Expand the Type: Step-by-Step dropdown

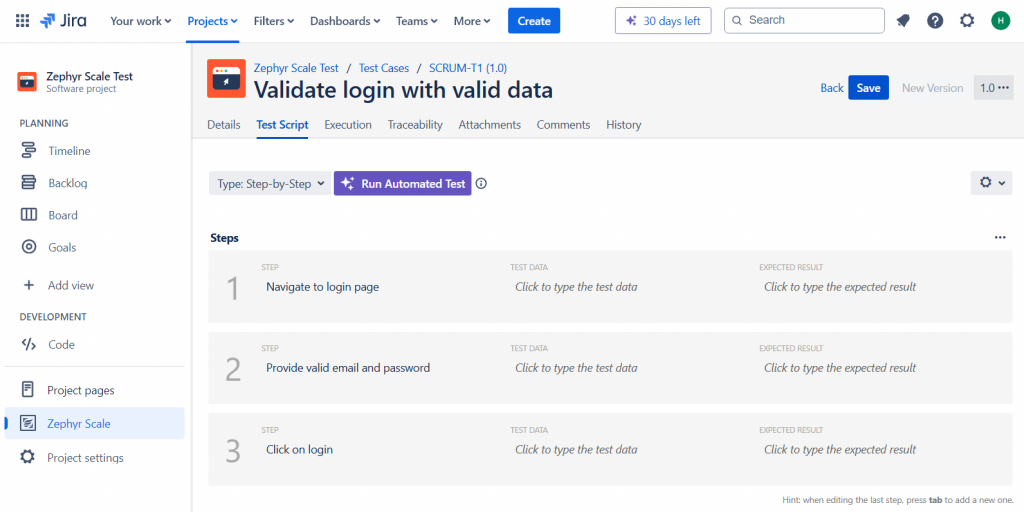click(x=270, y=184)
